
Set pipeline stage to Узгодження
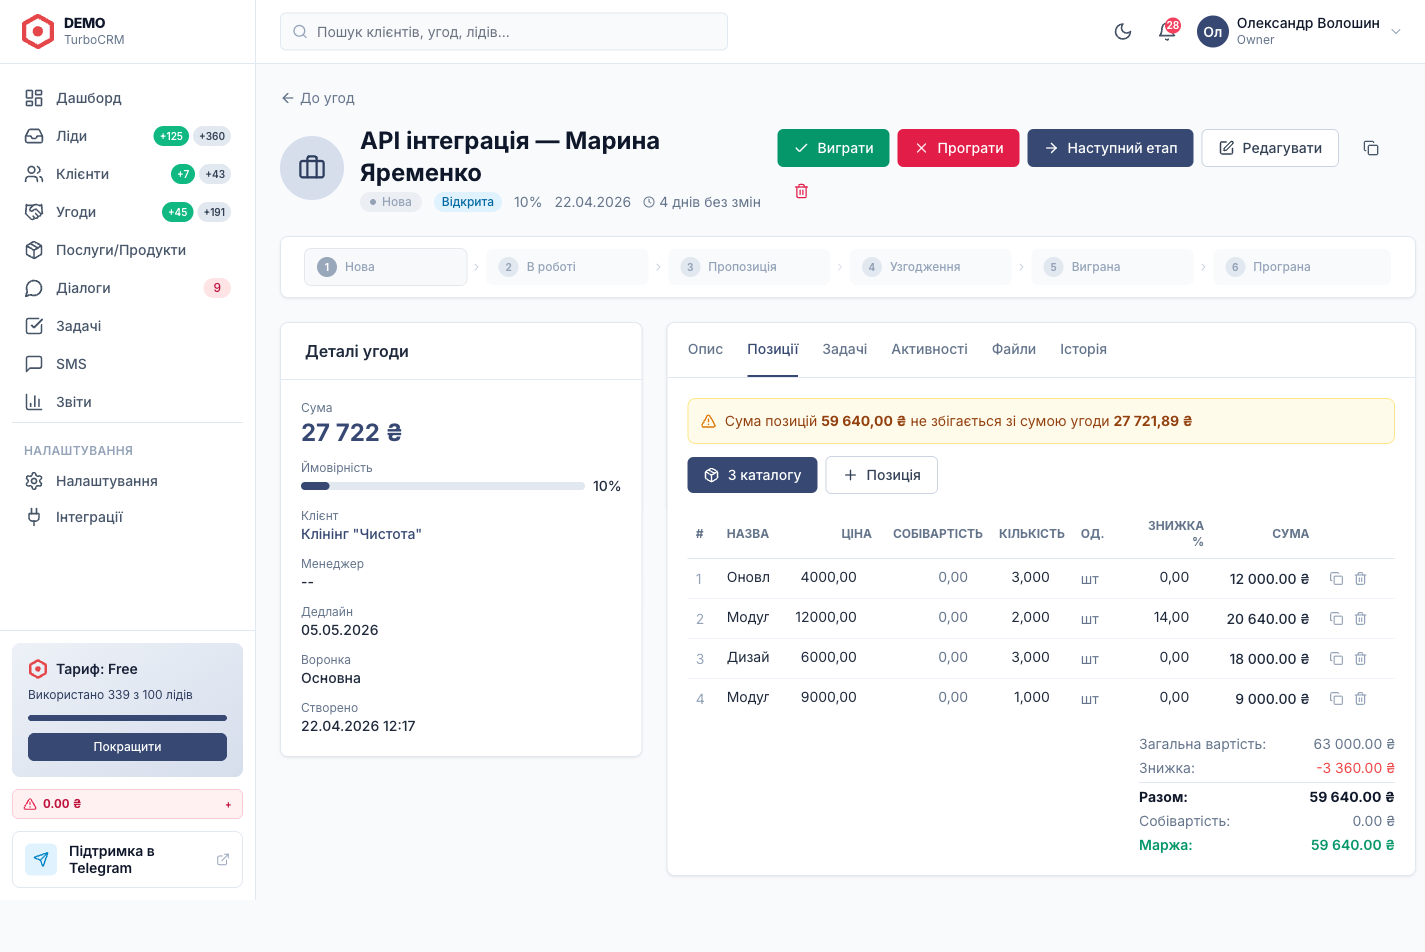pyautogui.click(x=931, y=267)
